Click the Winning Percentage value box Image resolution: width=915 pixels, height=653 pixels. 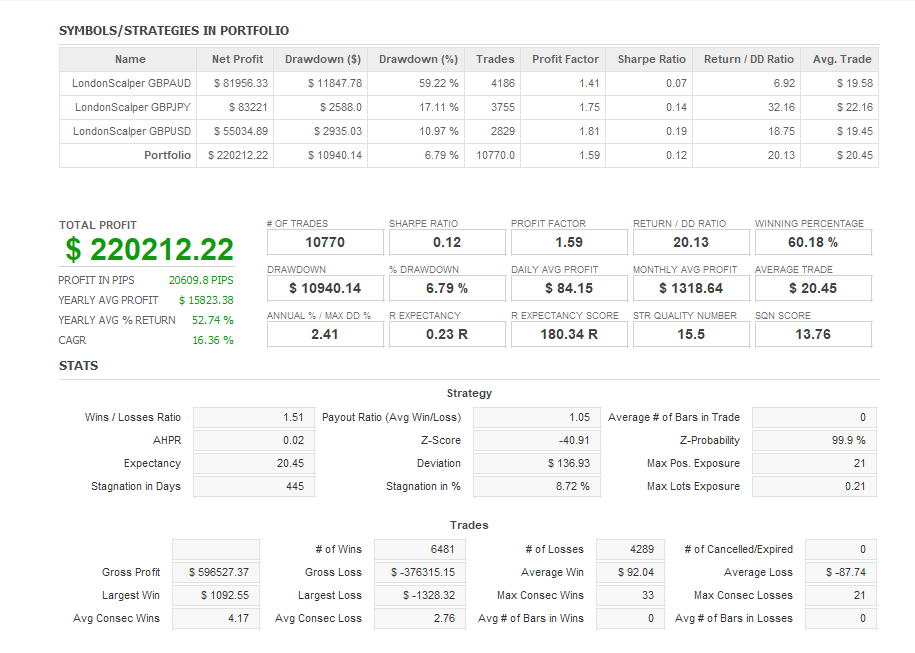coord(812,242)
